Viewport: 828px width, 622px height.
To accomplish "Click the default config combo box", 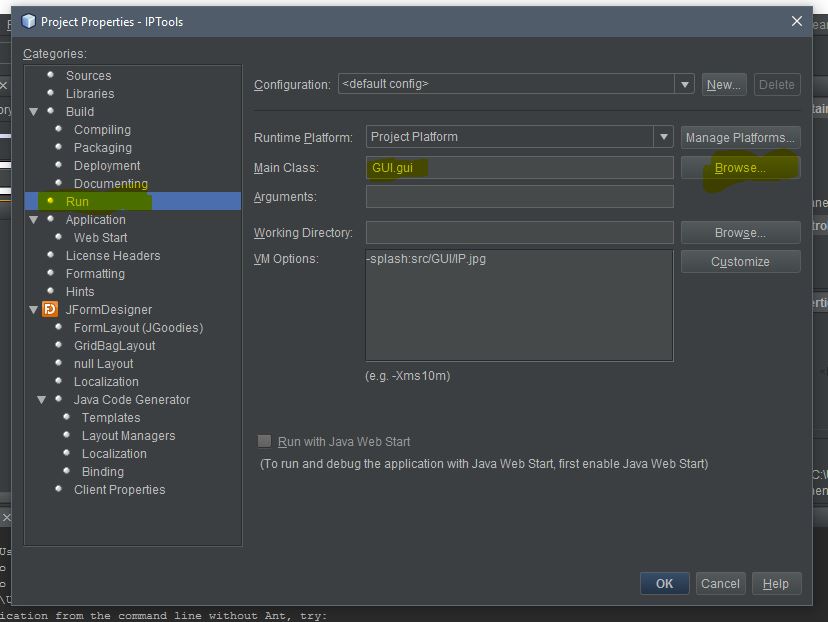I will [516, 84].
